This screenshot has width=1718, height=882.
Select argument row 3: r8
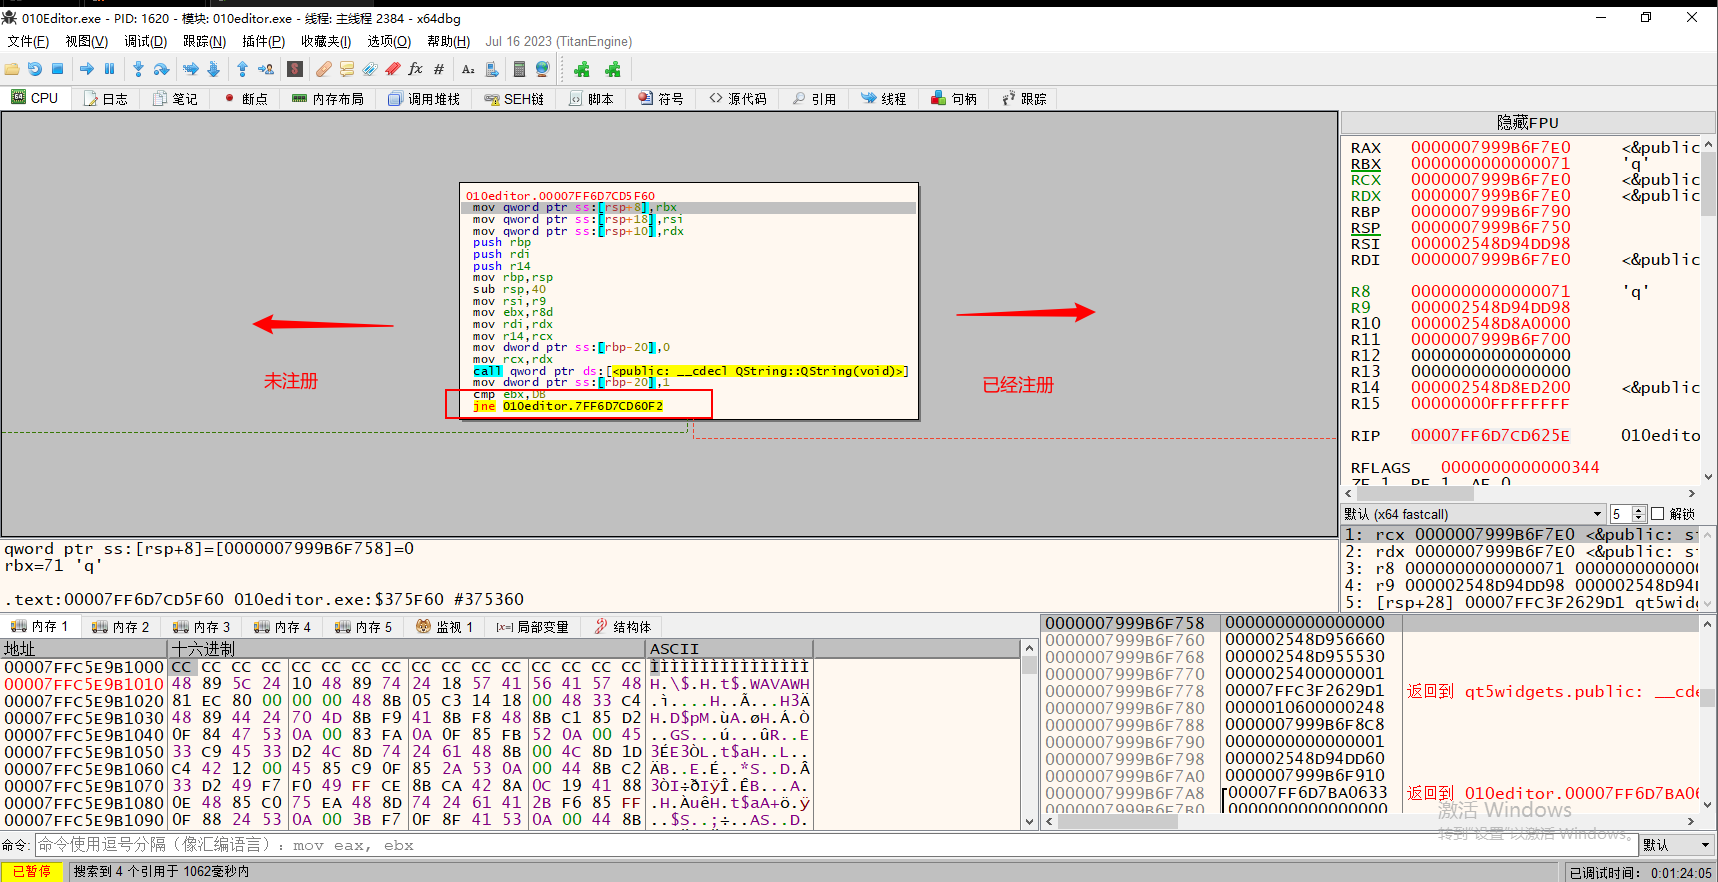1520,568
